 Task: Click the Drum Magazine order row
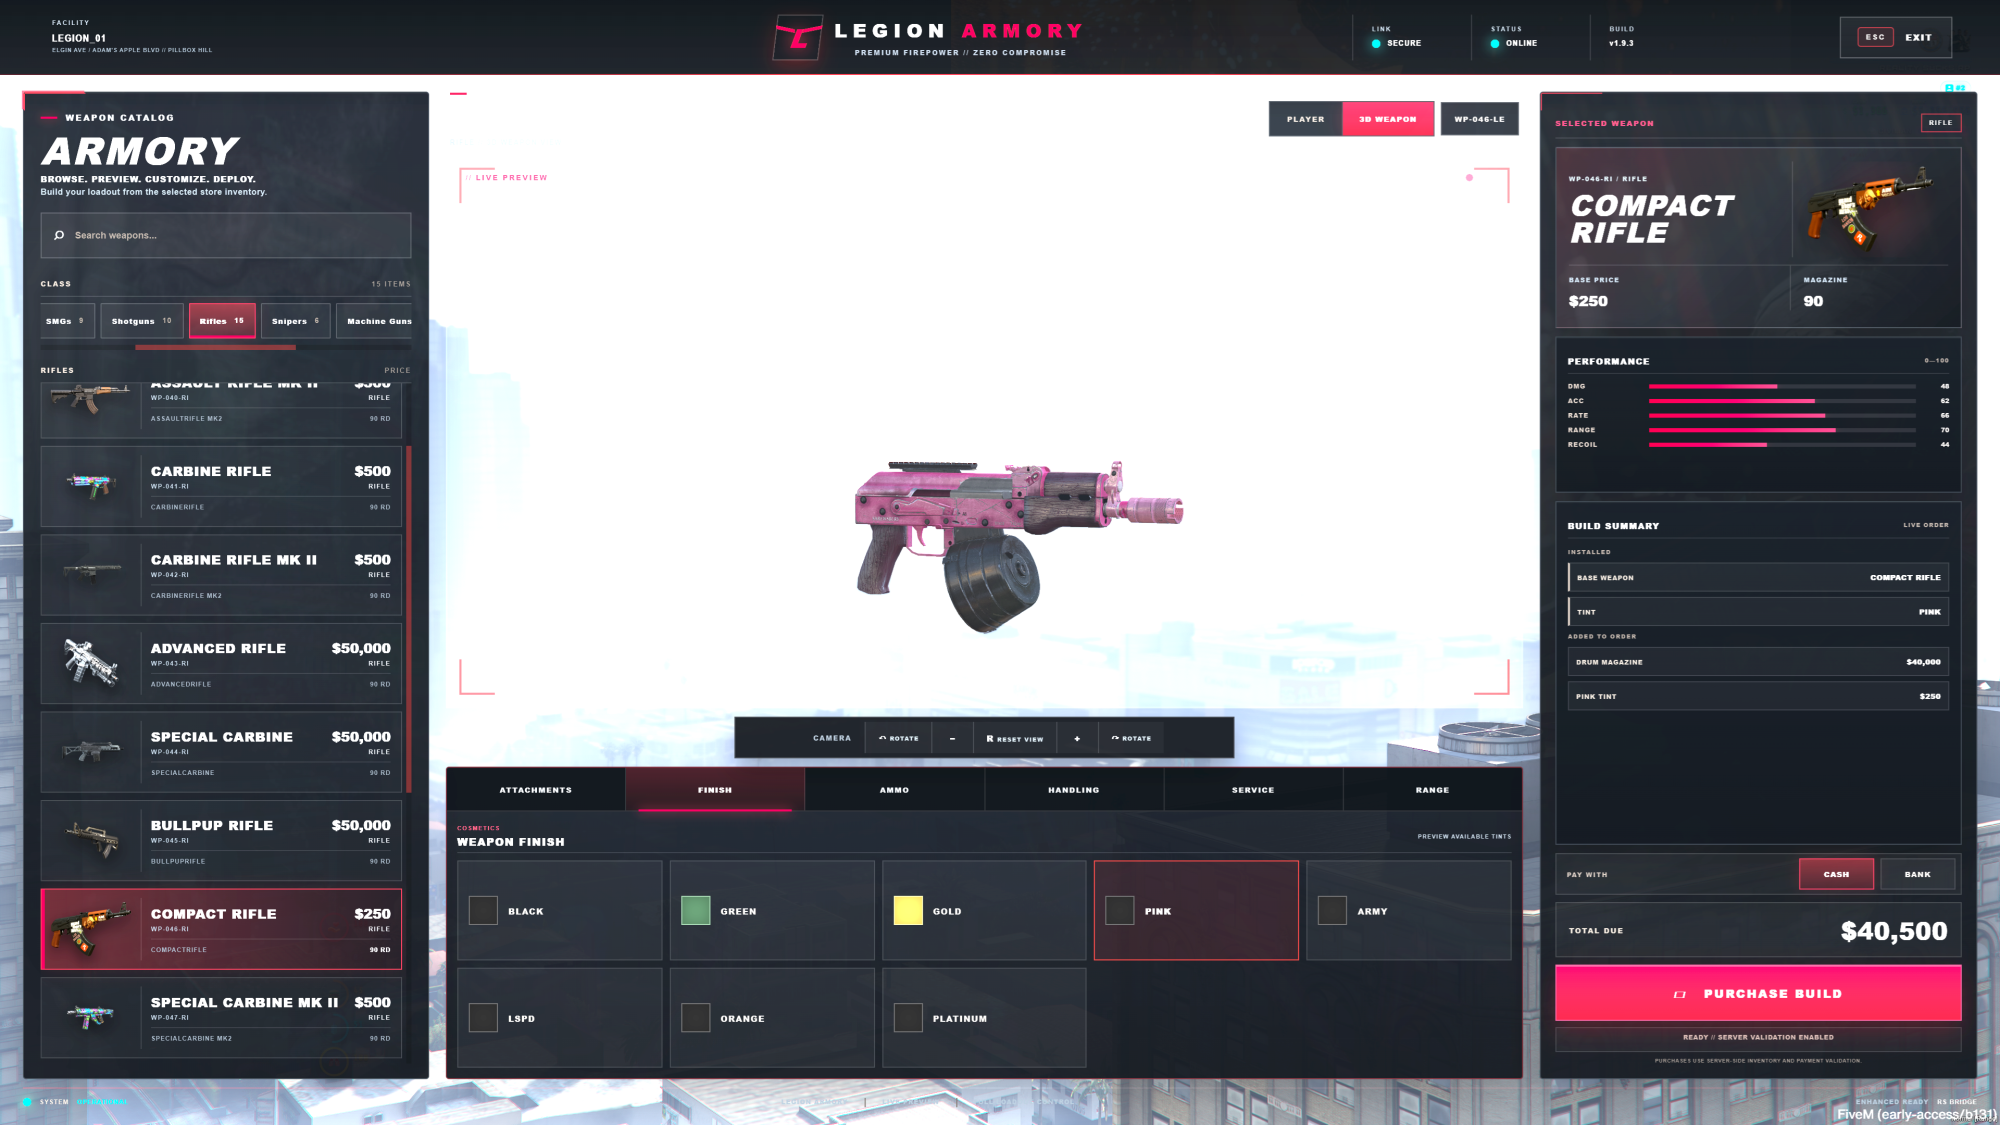coord(1758,662)
